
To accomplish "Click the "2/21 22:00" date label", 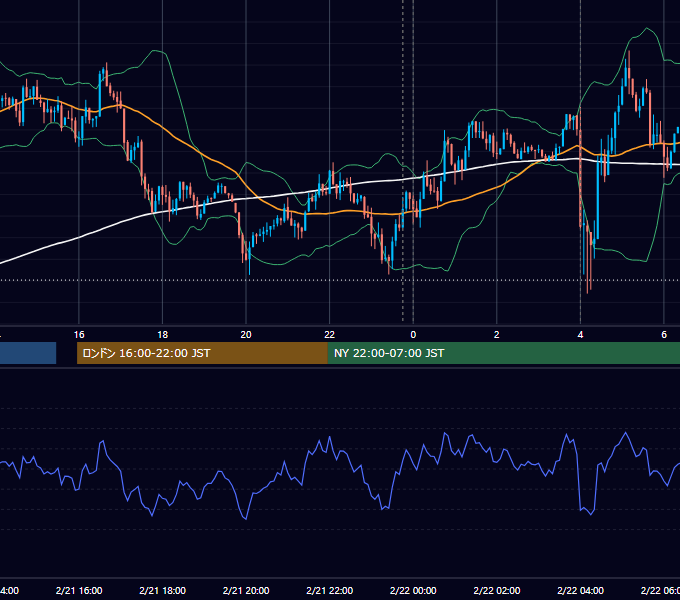I will click(x=330, y=591).
